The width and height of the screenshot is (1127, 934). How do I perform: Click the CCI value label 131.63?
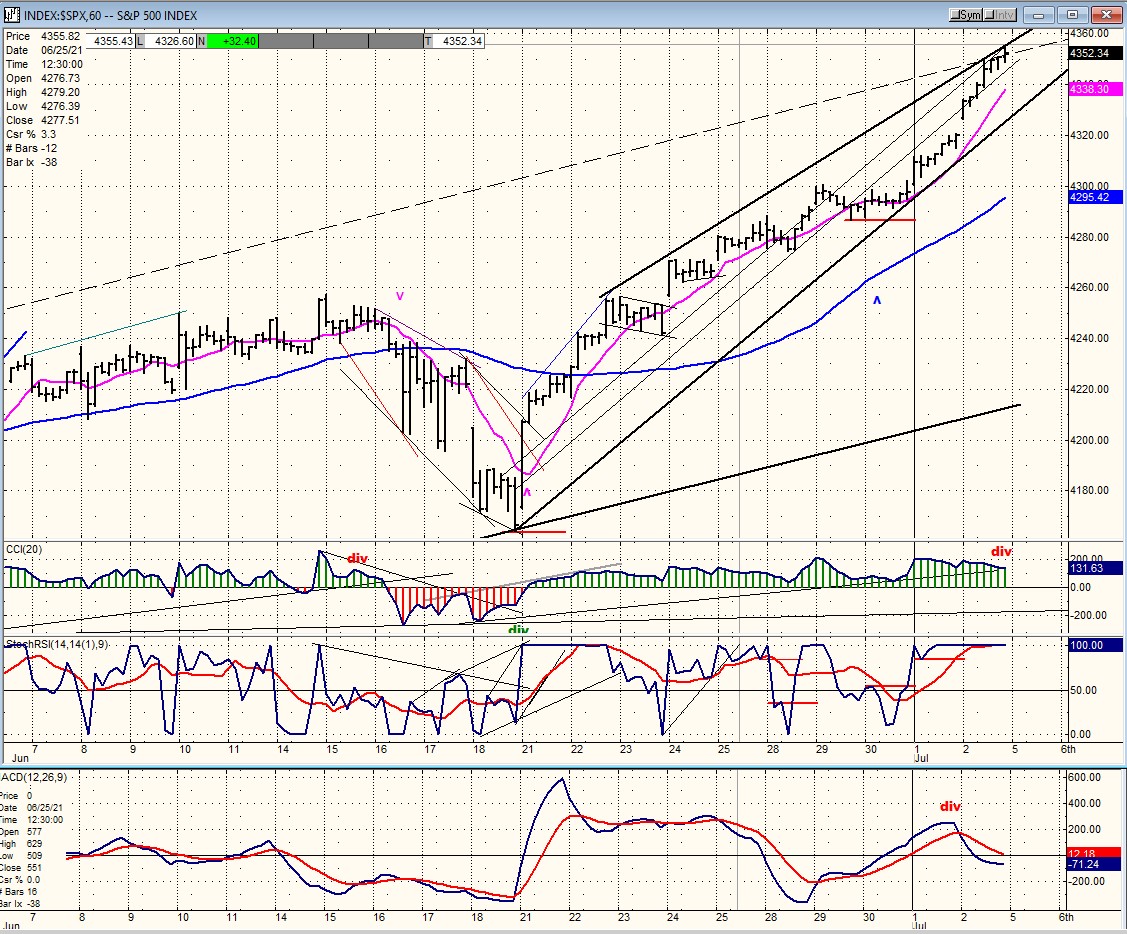point(1095,568)
